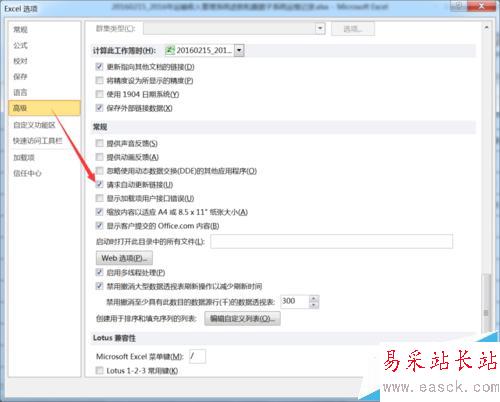Toggle 缩放内容以适应 A4 纸张大小 checkbox
The width and height of the screenshot is (500, 402).
pyautogui.click(x=99, y=212)
